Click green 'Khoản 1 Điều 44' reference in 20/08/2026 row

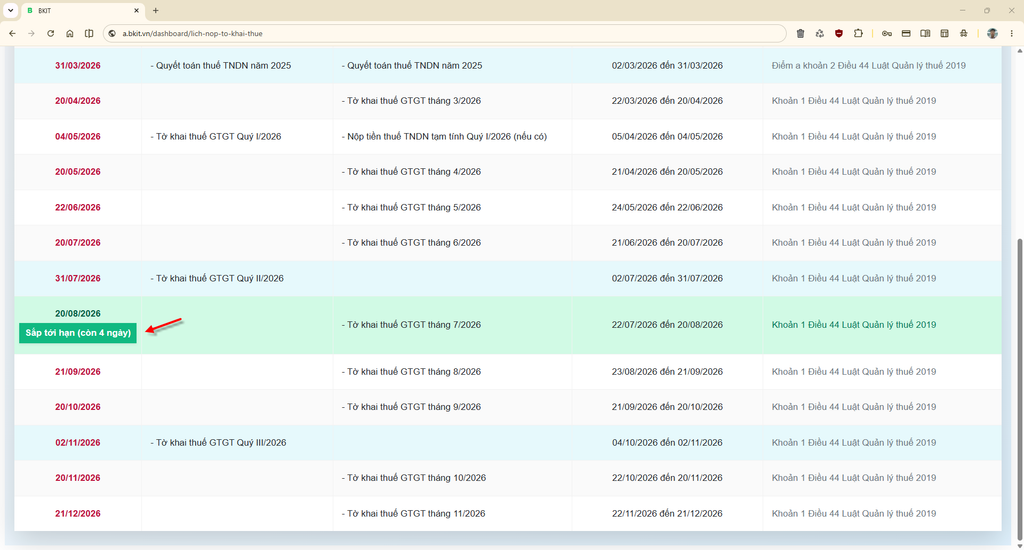tap(854, 325)
